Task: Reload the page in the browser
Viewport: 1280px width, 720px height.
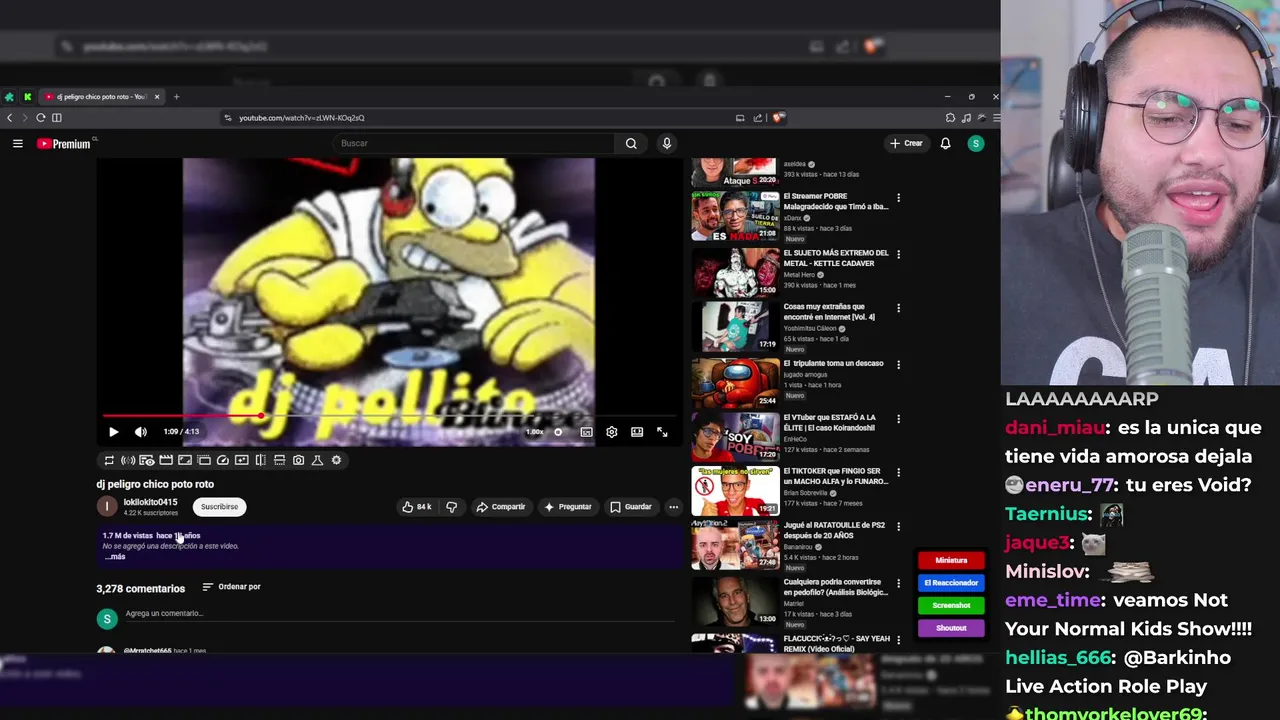Action: pos(41,118)
